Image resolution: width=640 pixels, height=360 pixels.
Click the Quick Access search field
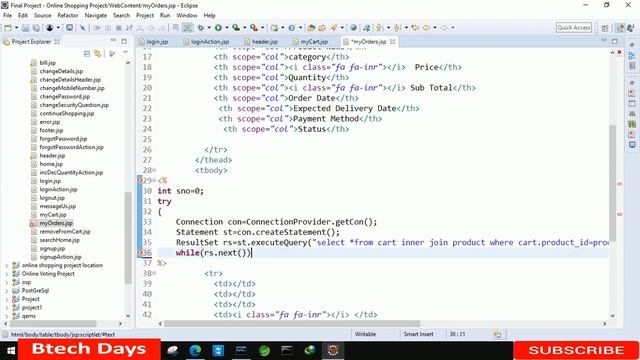[x=574, y=27]
